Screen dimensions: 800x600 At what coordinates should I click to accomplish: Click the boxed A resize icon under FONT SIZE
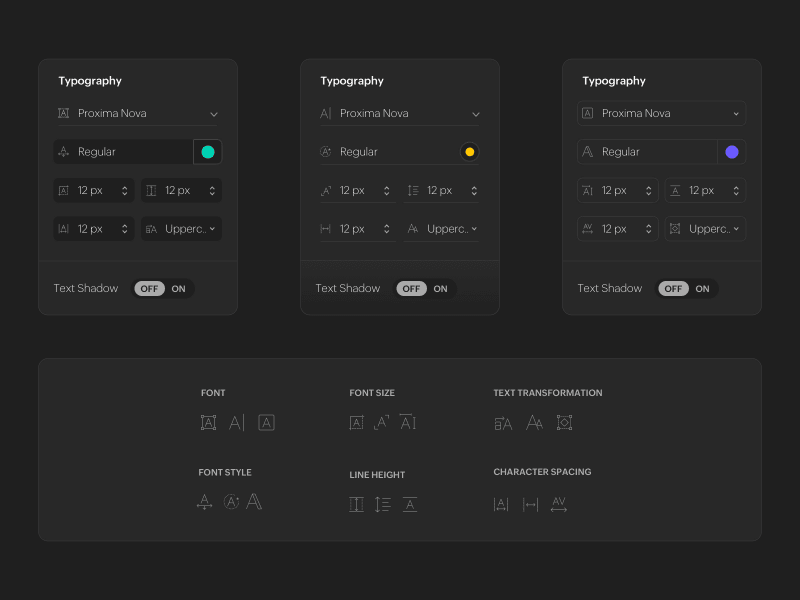pyautogui.click(x=357, y=422)
